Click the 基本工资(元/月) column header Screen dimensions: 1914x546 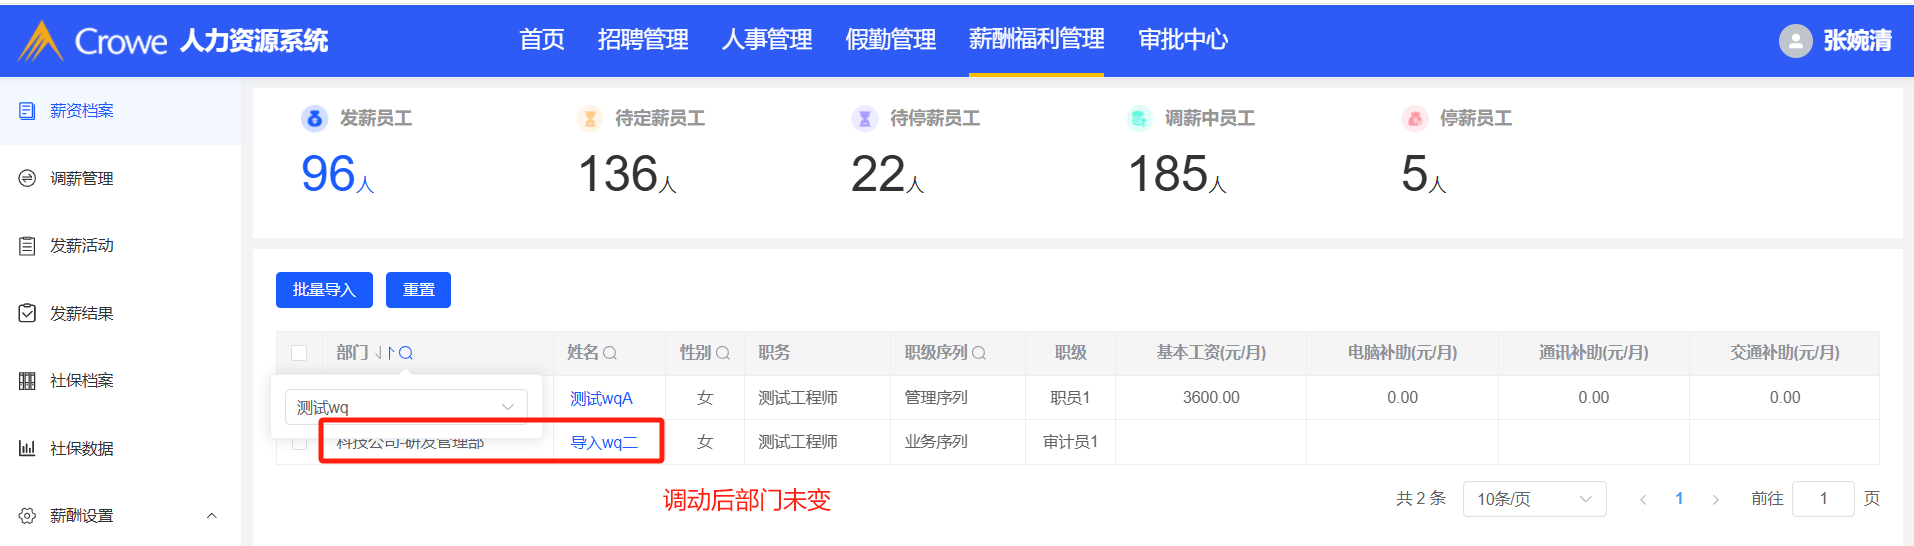coord(1211,353)
